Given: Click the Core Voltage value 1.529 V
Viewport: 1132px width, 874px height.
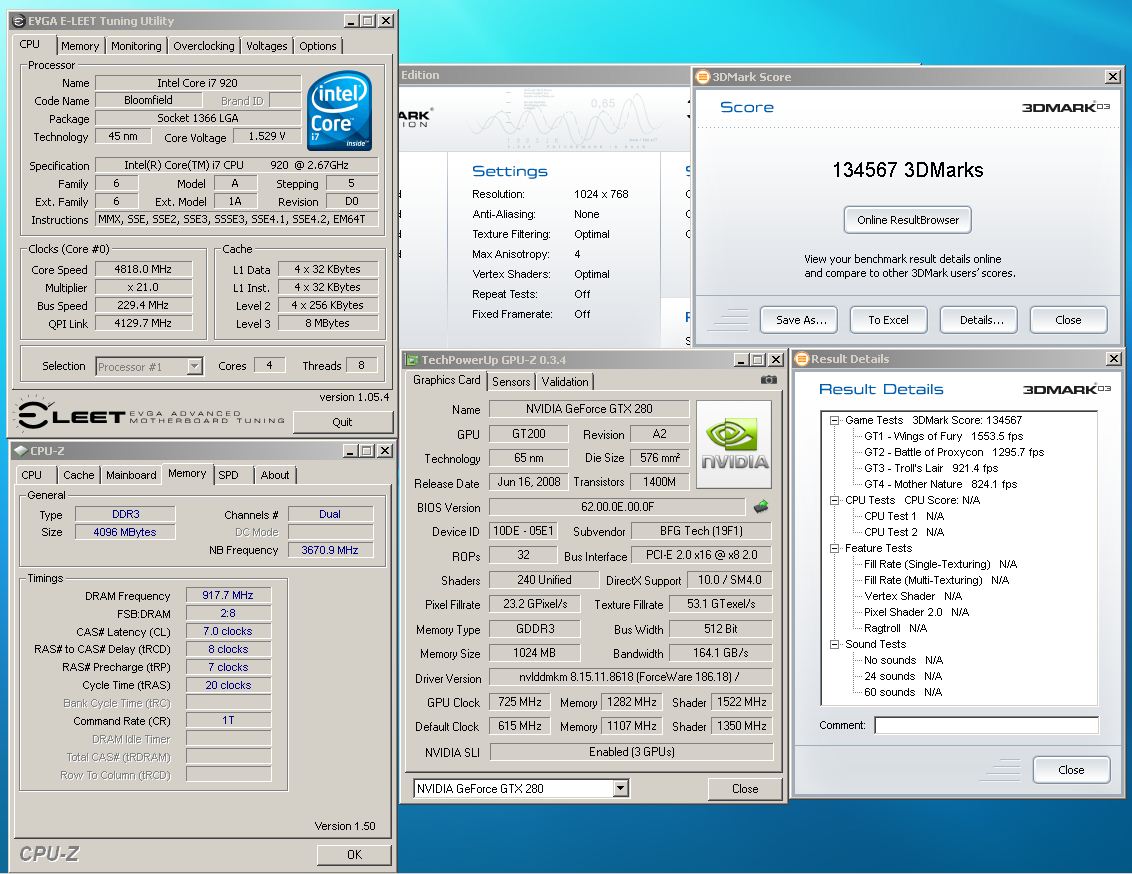Looking at the screenshot, I should tap(267, 136).
